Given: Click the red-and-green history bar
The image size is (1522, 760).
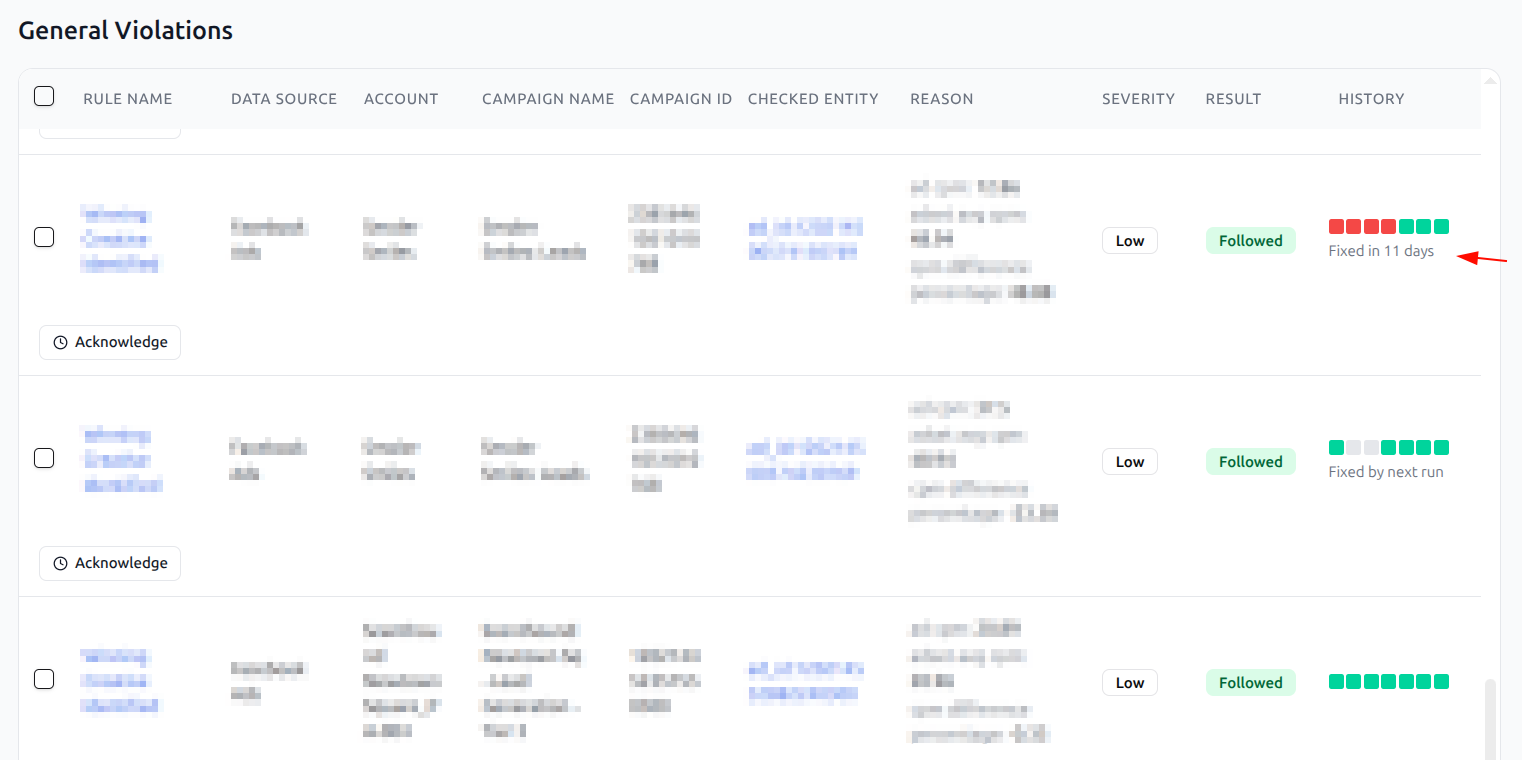Looking at the screenshot, I should [1389, 227].
